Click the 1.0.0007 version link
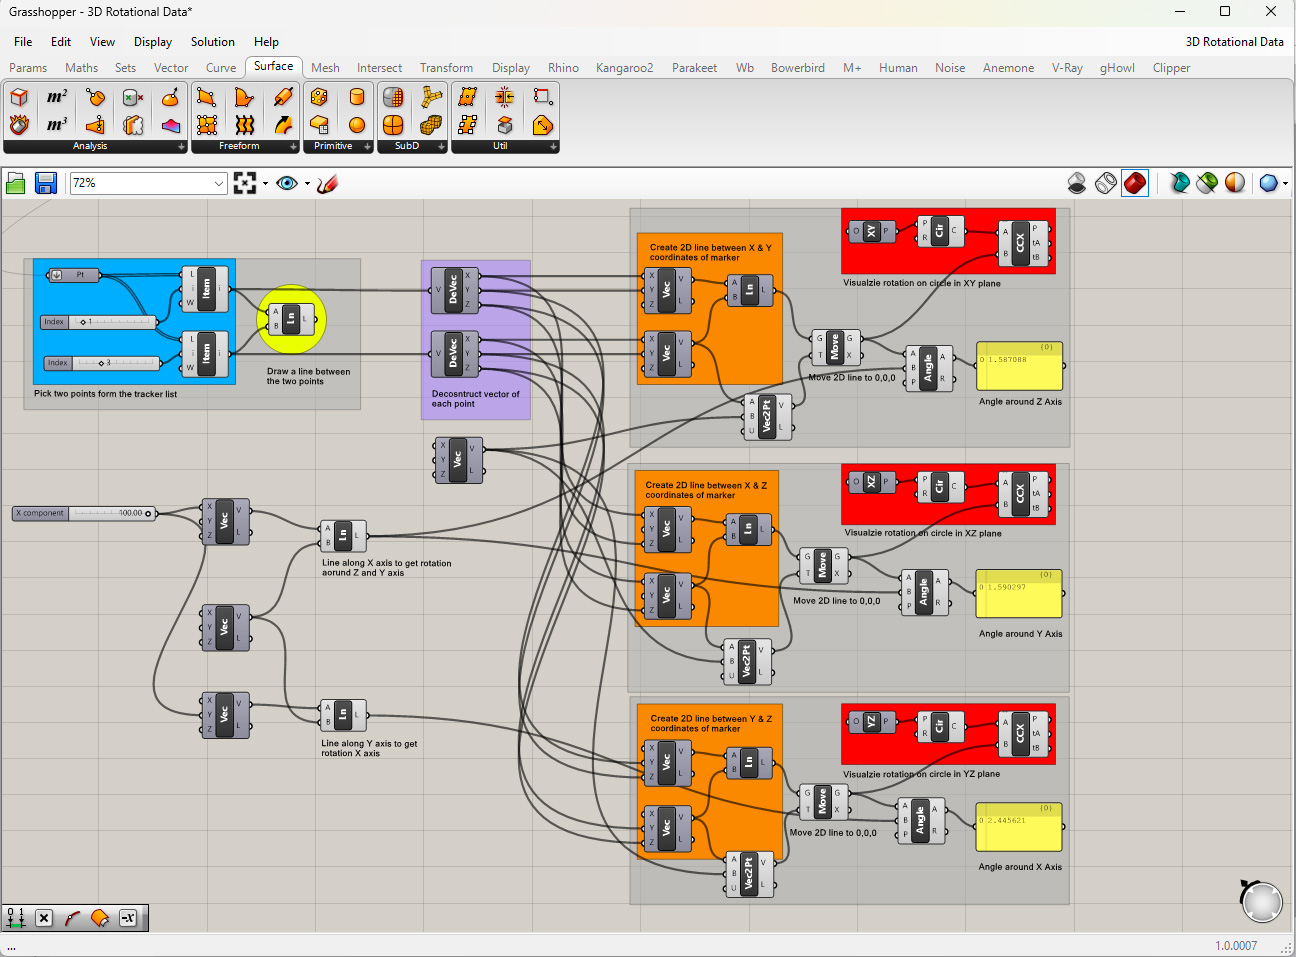The image size is (1296, 957). [x=1236, y=945]
